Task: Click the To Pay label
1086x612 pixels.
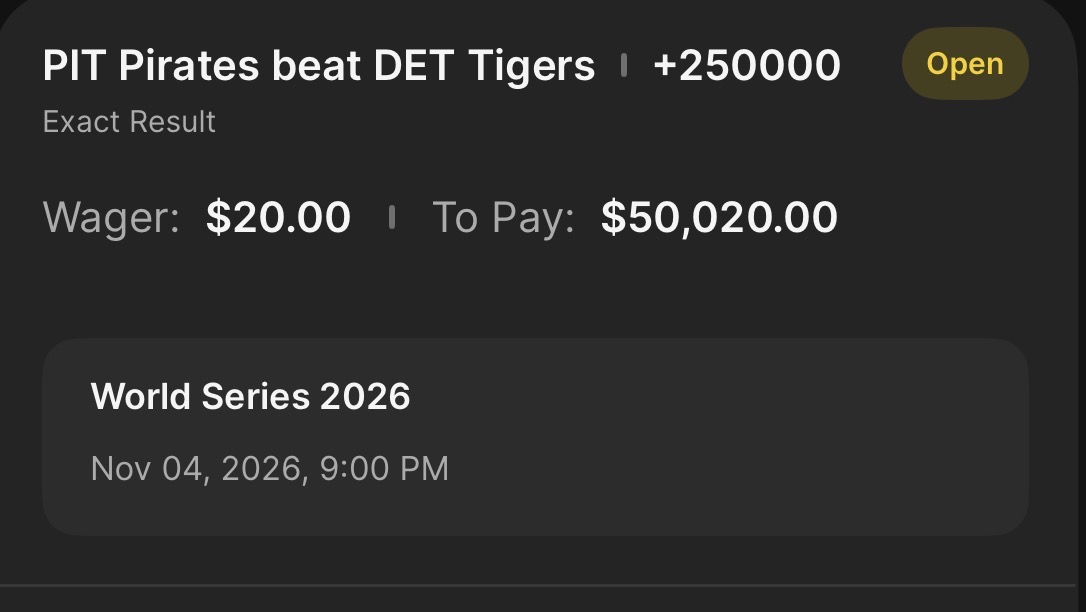Action: tap(503, 217)
